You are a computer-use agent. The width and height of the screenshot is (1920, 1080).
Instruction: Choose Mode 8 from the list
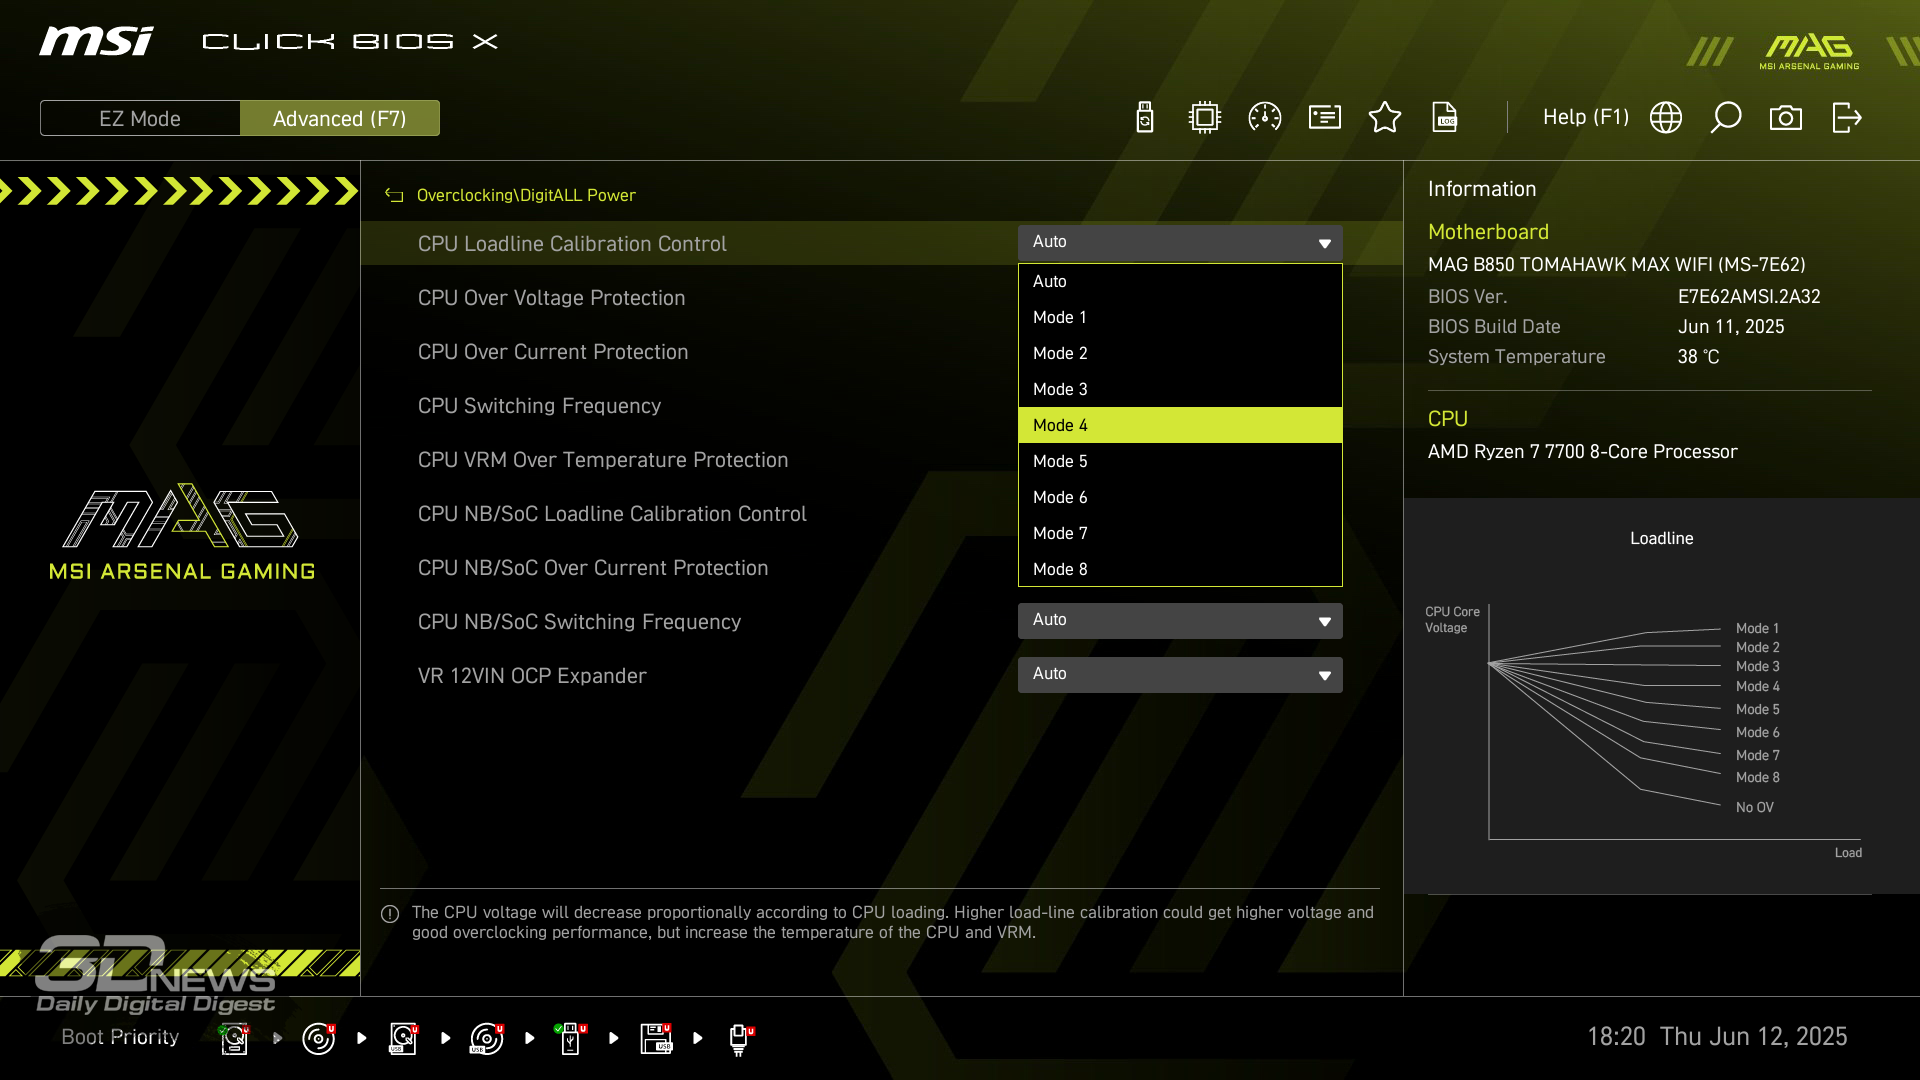[1180, 569]
